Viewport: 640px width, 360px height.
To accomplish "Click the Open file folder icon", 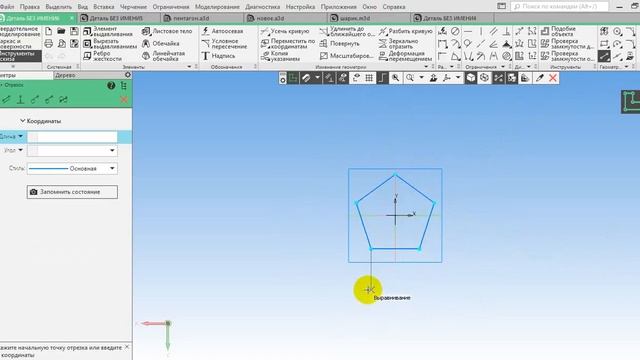I will tap(61, 31).
